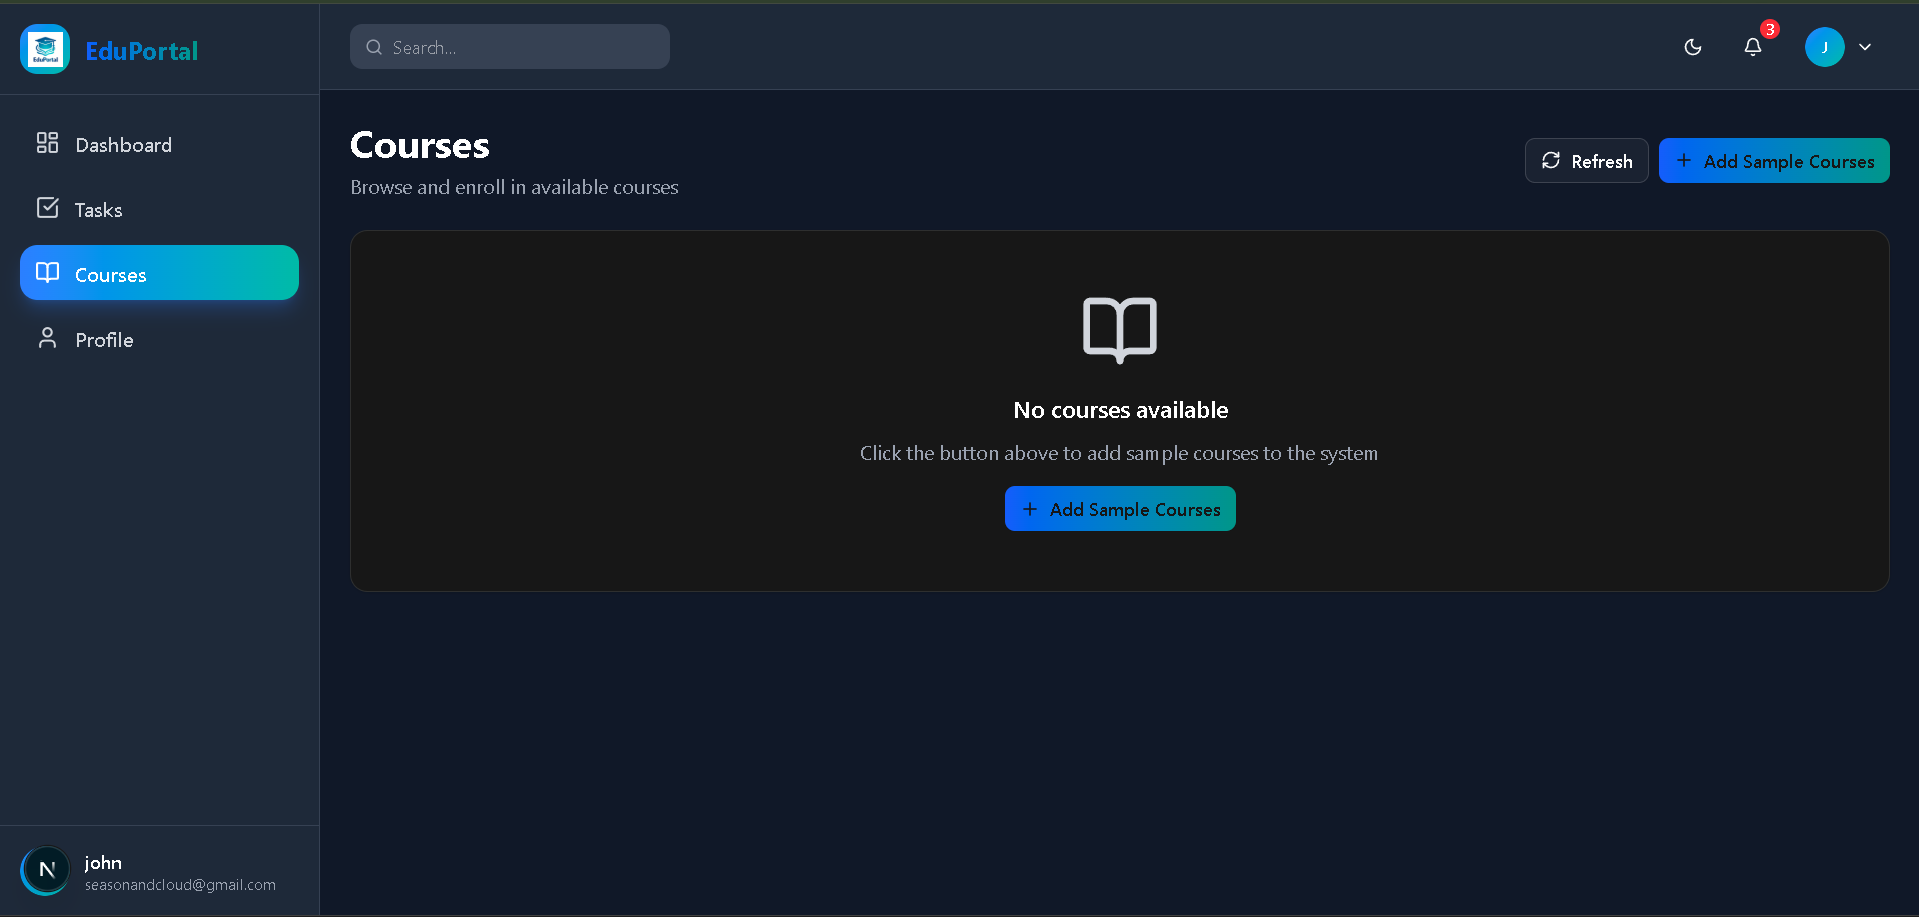Click the Tasks checkmark icon in sidebar
The width and height of the screenshot is (1919, 917).
point(47,208)
